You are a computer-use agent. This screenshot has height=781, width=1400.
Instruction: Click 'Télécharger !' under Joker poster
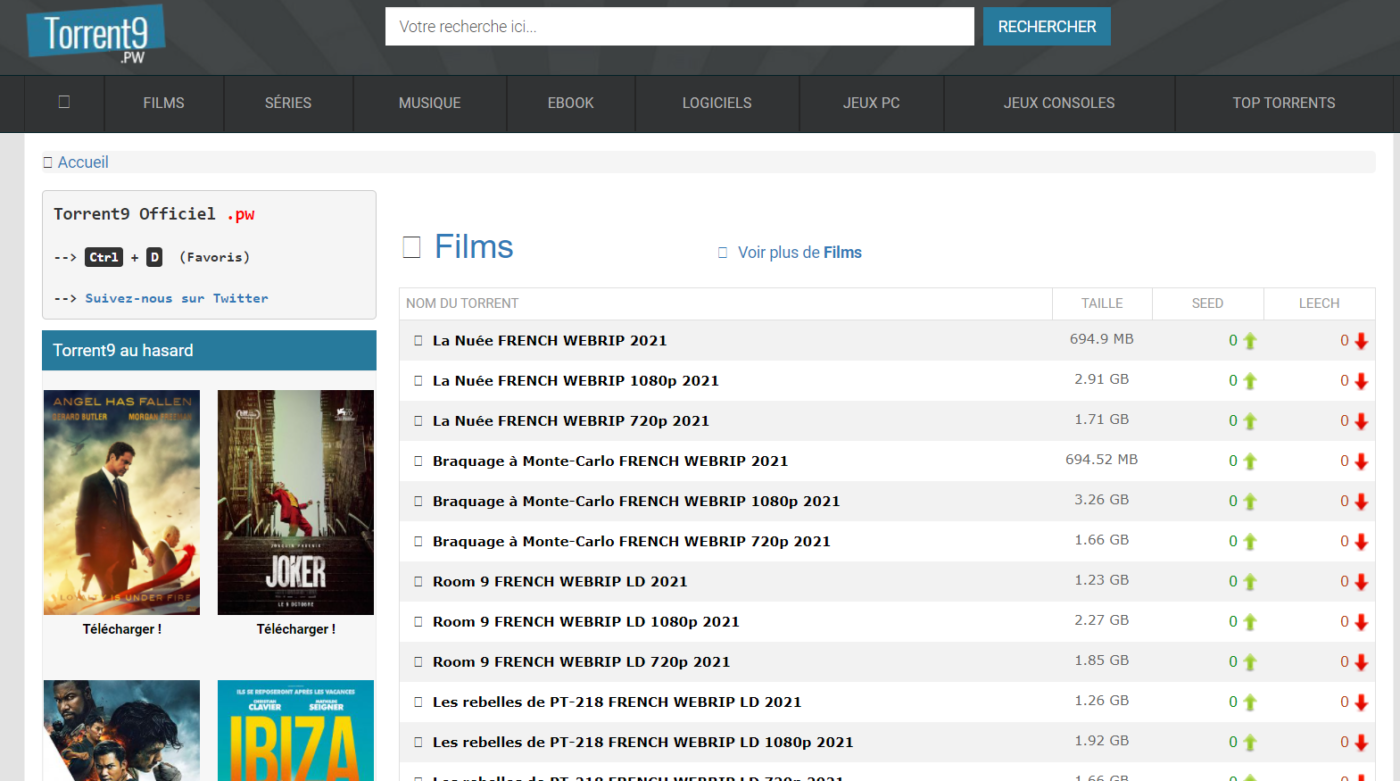[296, 629]
